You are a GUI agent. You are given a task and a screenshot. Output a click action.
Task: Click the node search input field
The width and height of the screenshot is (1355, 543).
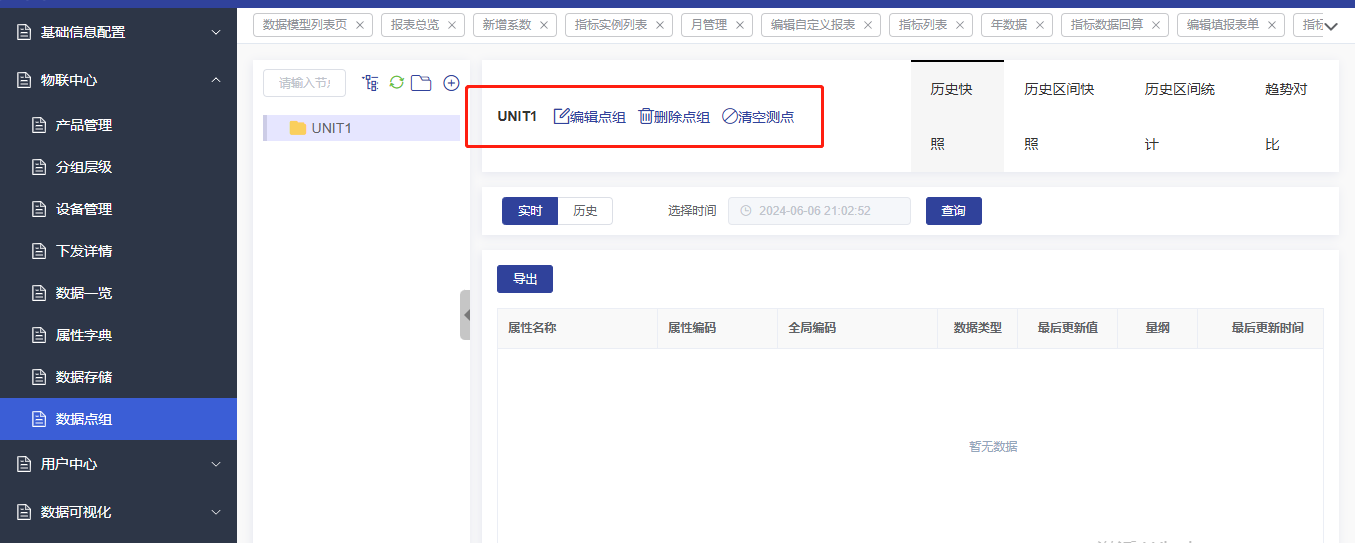[304, 83]
